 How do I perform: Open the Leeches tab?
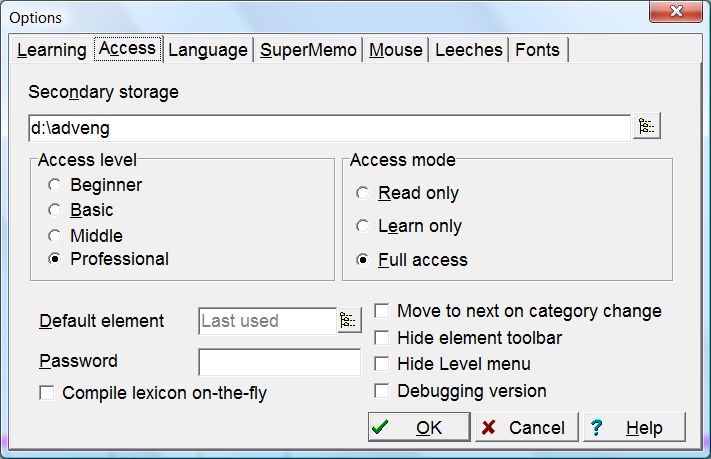pos(469,50)
